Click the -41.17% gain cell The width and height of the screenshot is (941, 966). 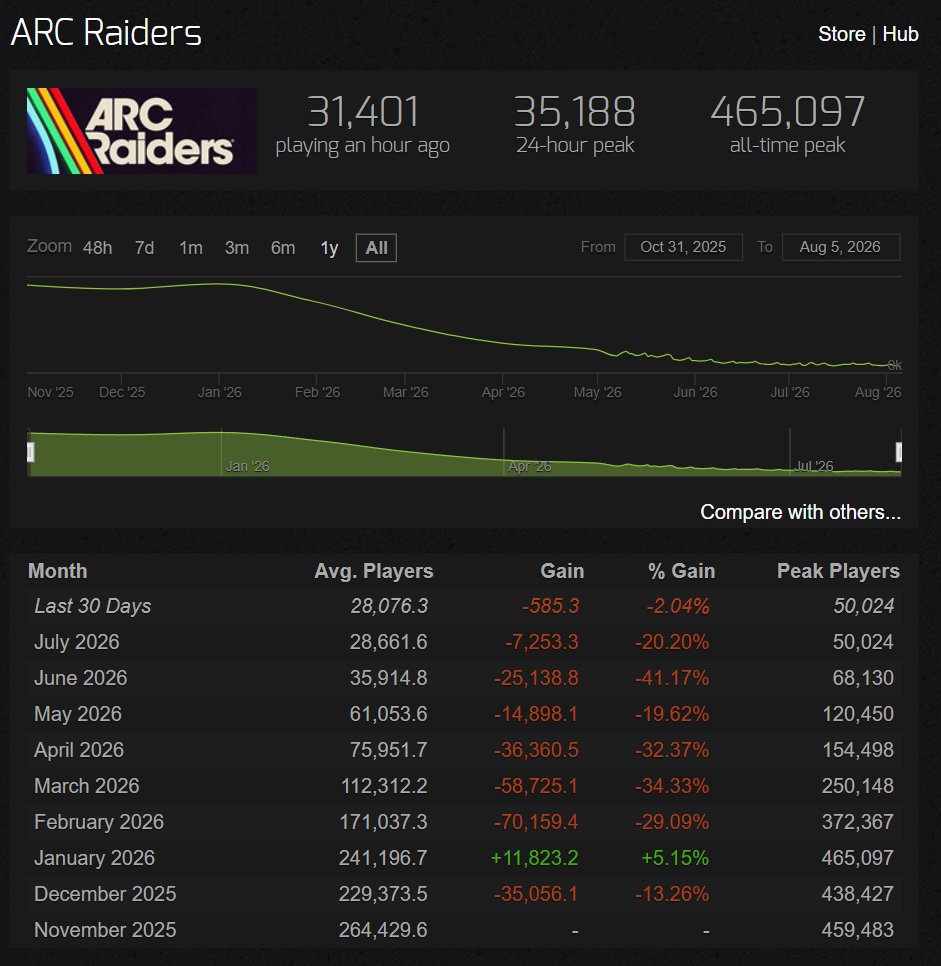(672, 678)
